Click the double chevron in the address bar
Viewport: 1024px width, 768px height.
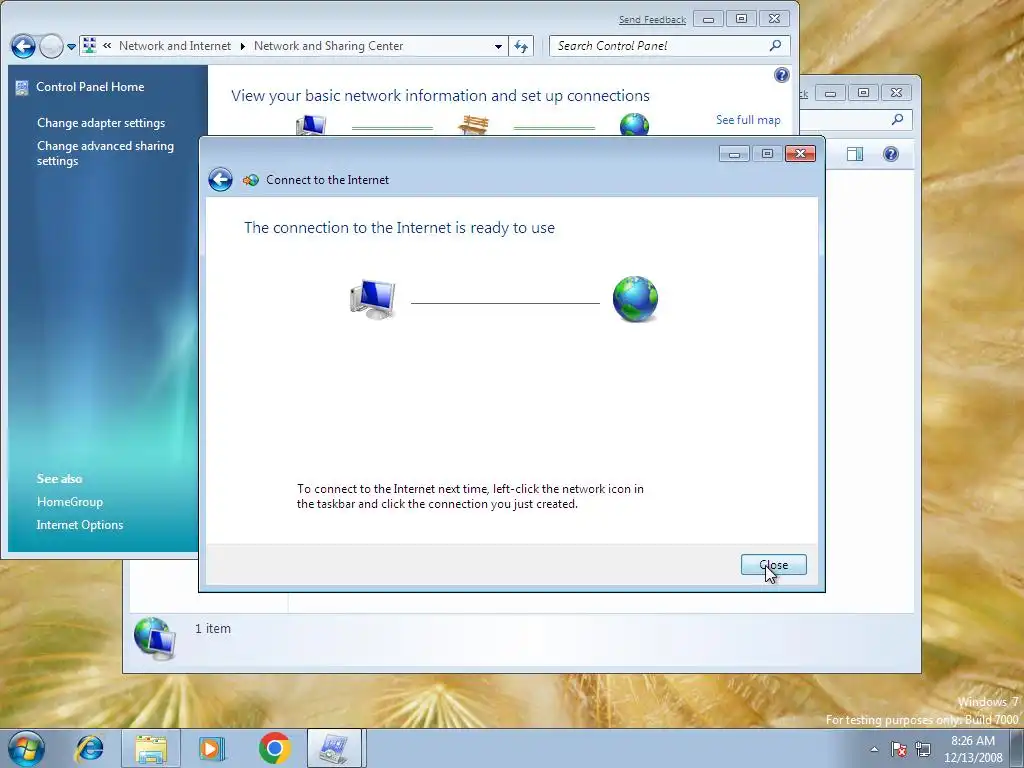[107, 46]
